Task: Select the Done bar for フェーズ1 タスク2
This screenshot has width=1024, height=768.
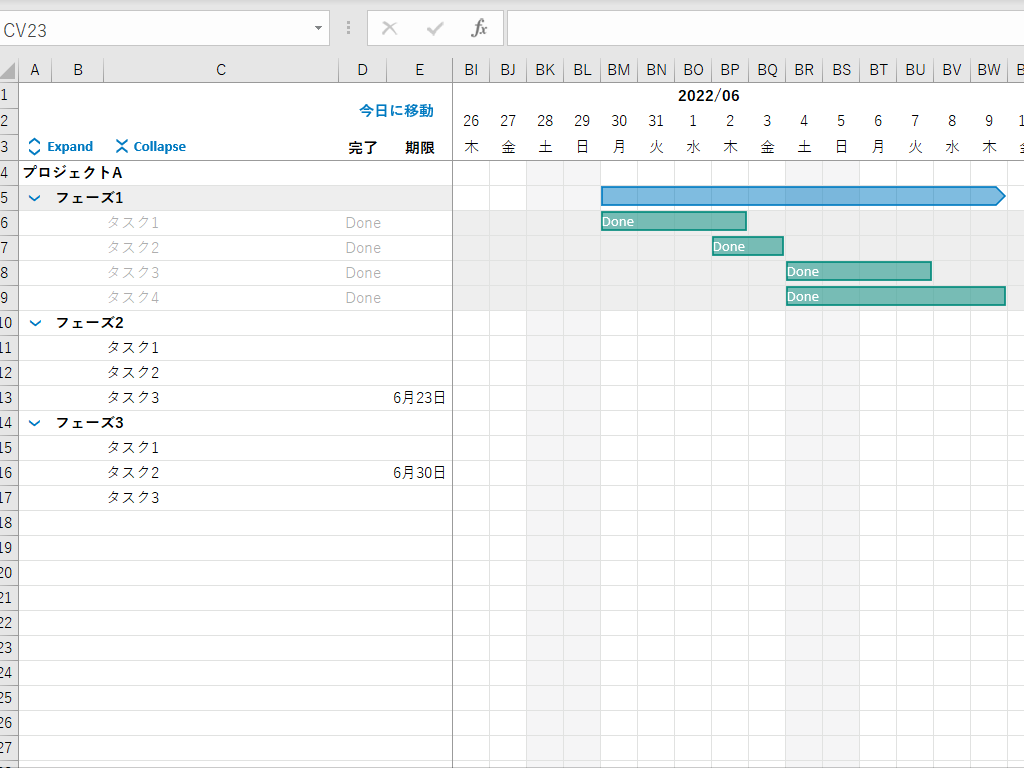Action: [x=747, y=246]
